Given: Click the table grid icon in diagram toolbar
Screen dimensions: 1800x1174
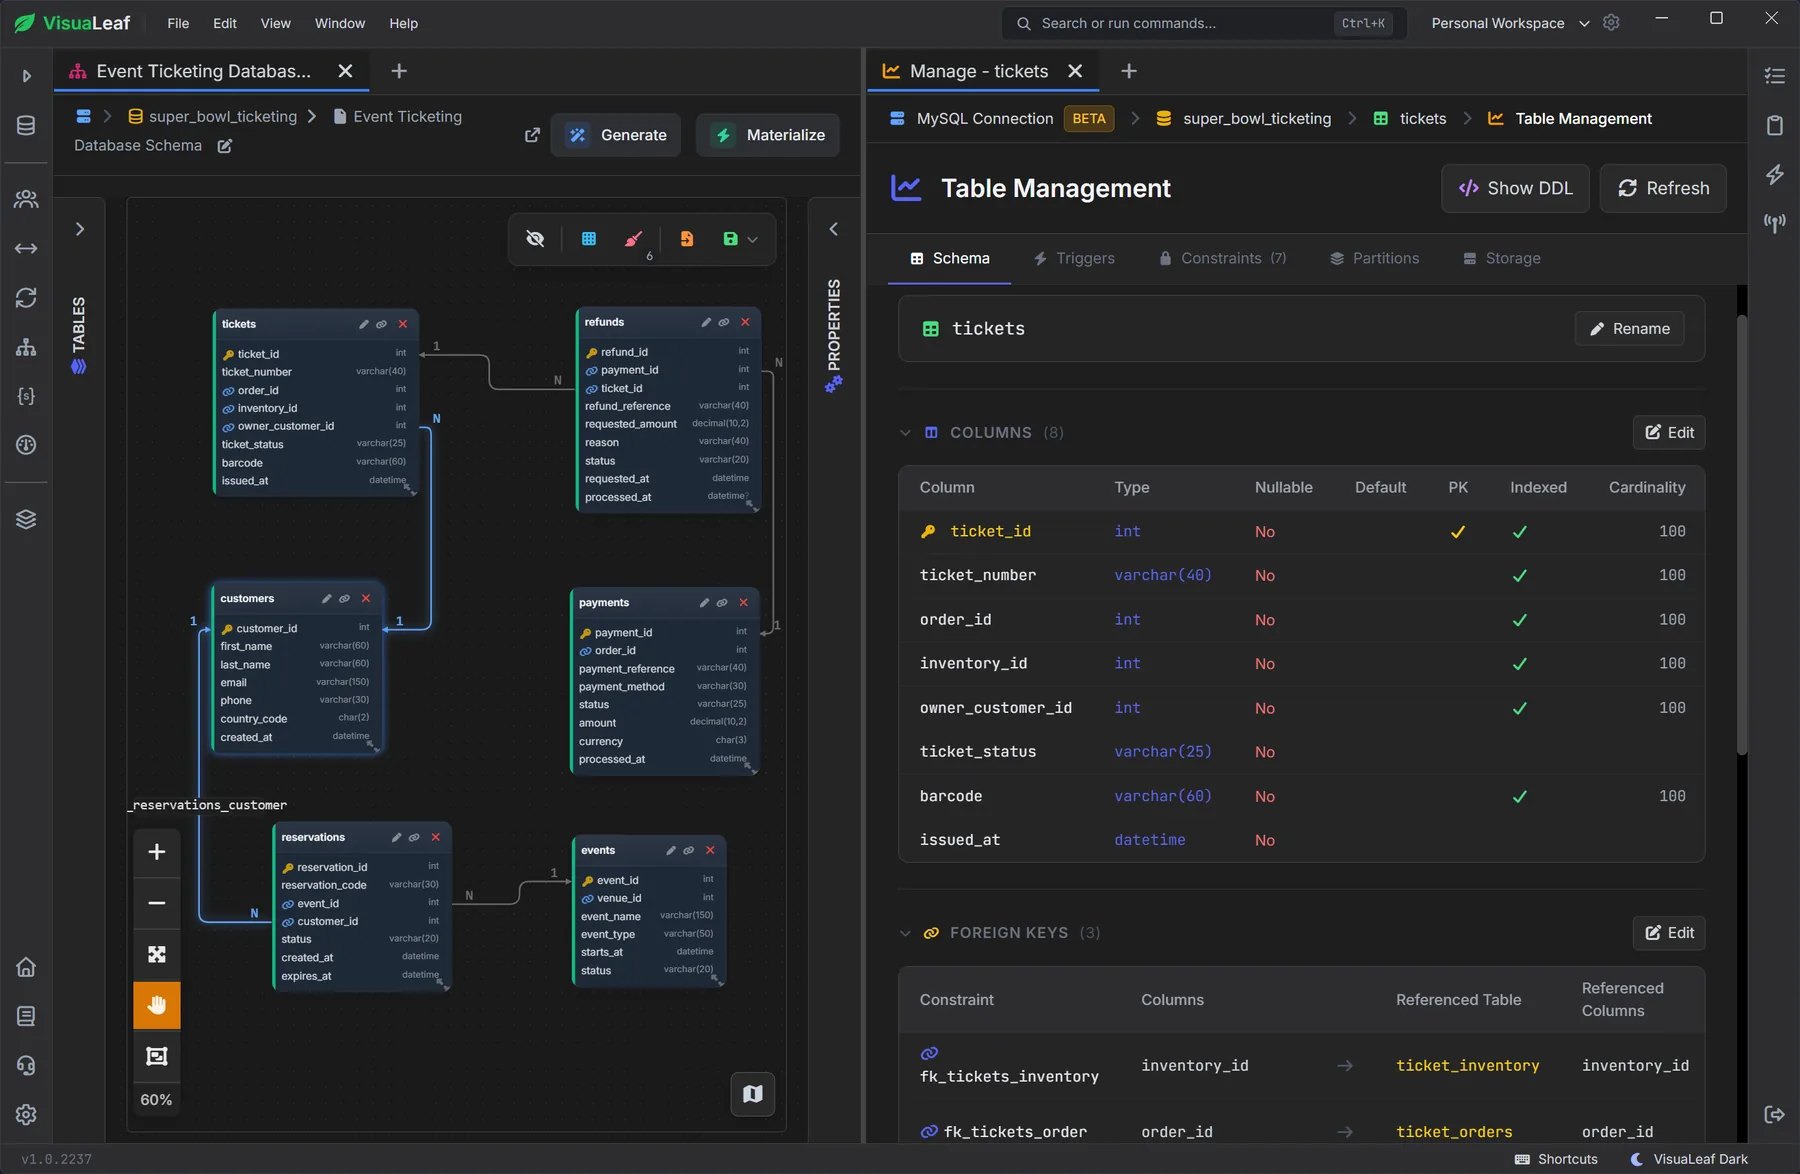Looking at the screenshot, I should coord(589,239).
